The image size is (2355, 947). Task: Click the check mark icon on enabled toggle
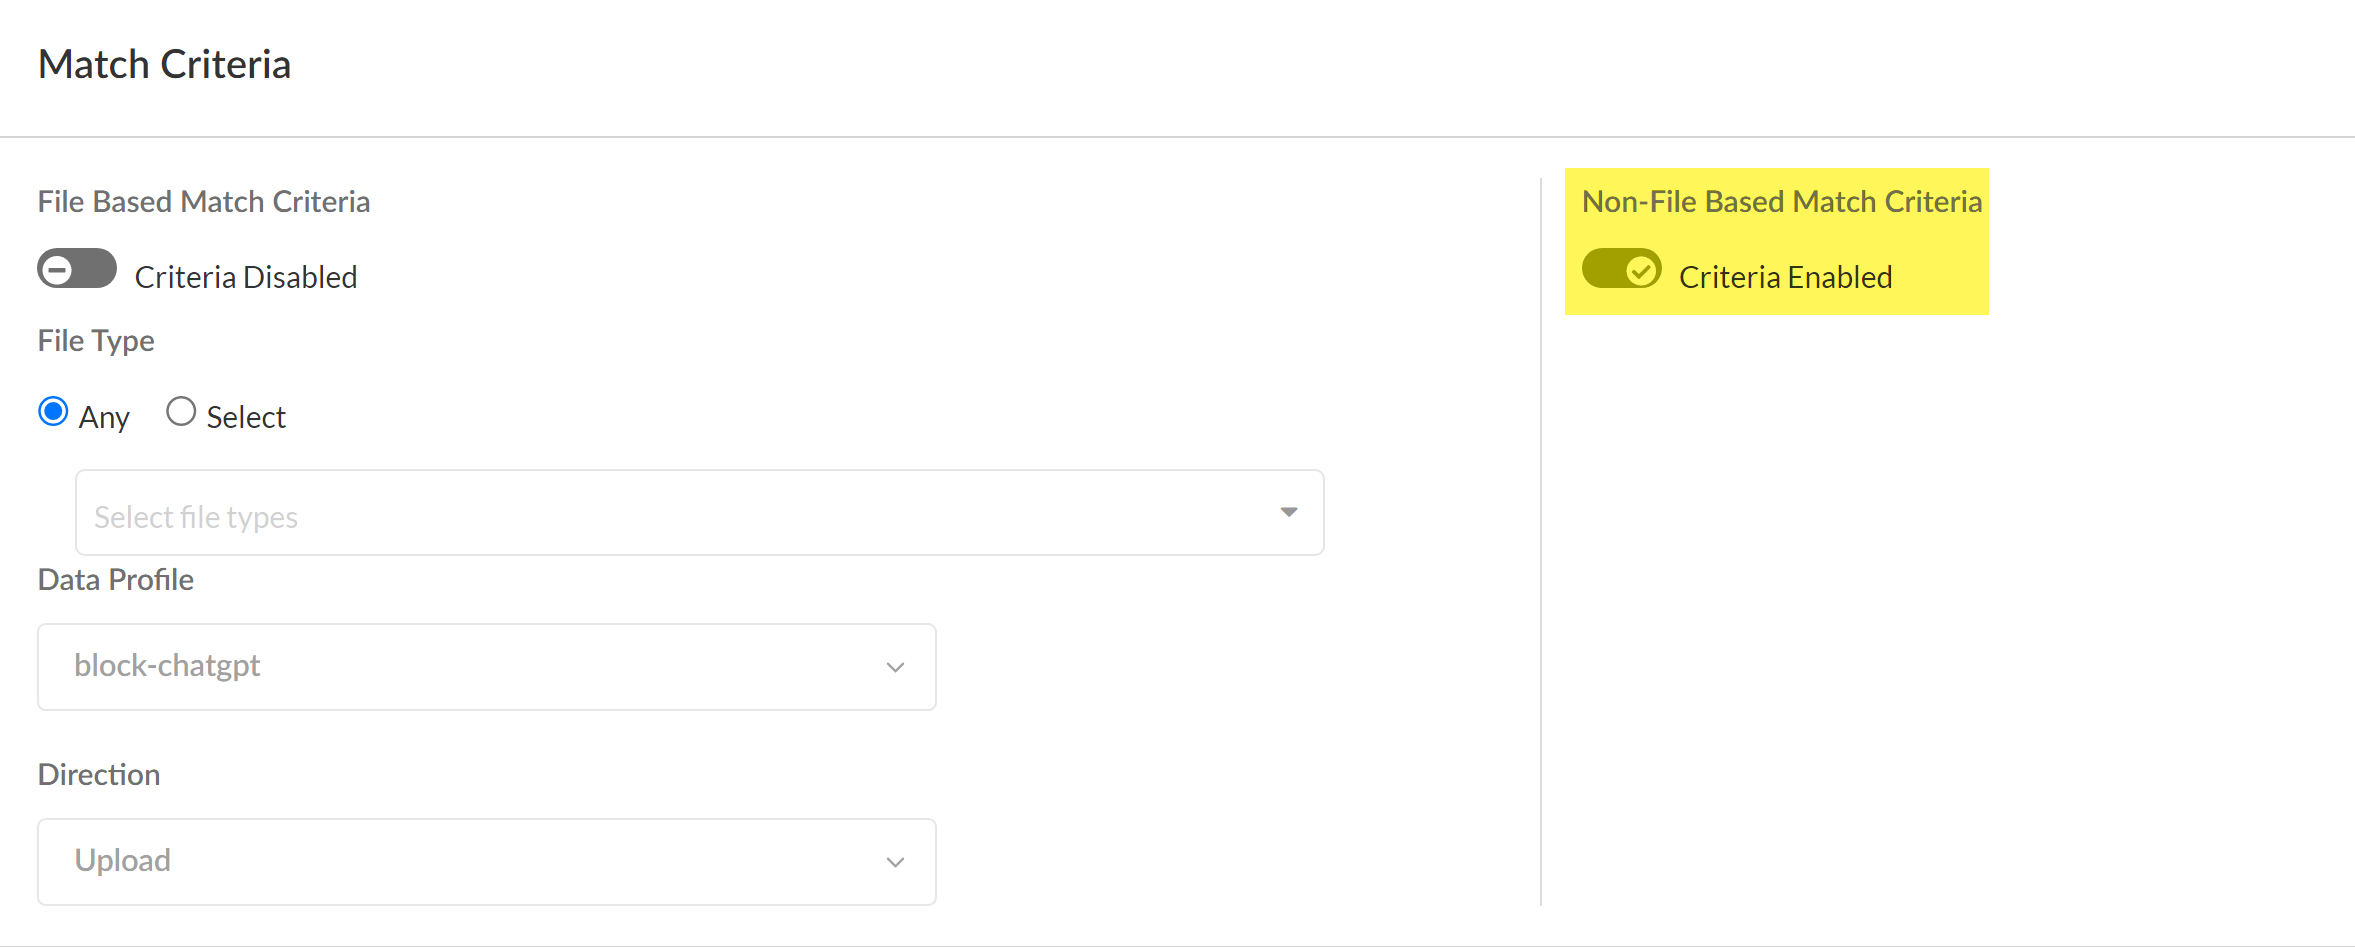click(1640, 270)
